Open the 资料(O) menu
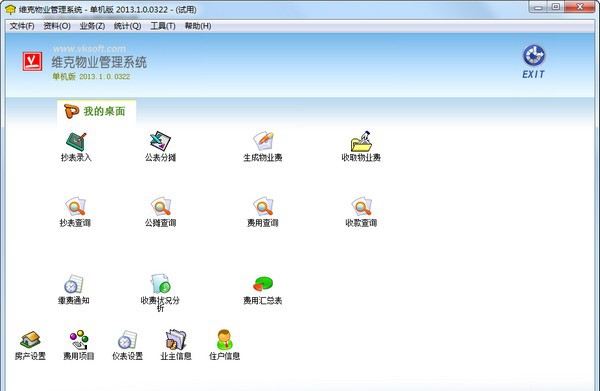Screen dimensions: 600x391 57,26
